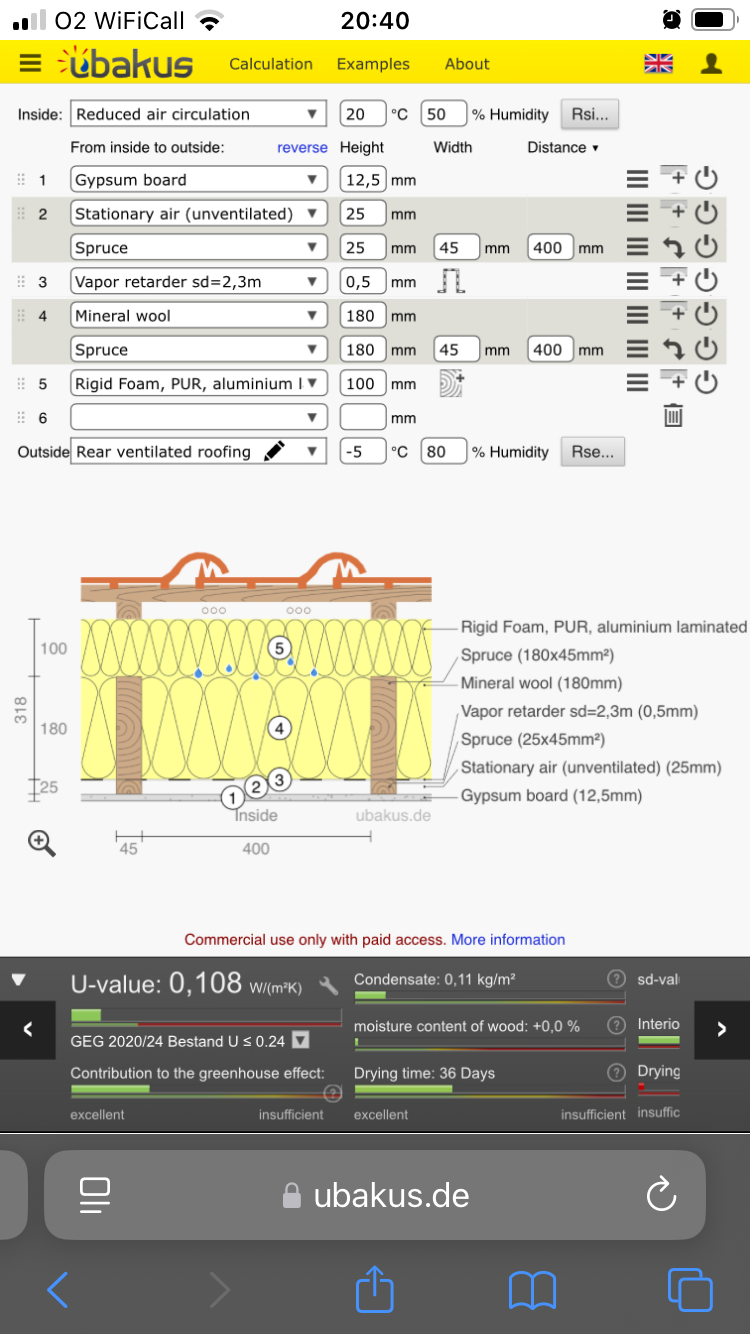Open the hamburger menu in the Ubakus header
This screenshot has height=1334, width=750.
click(x=31, y=64)
